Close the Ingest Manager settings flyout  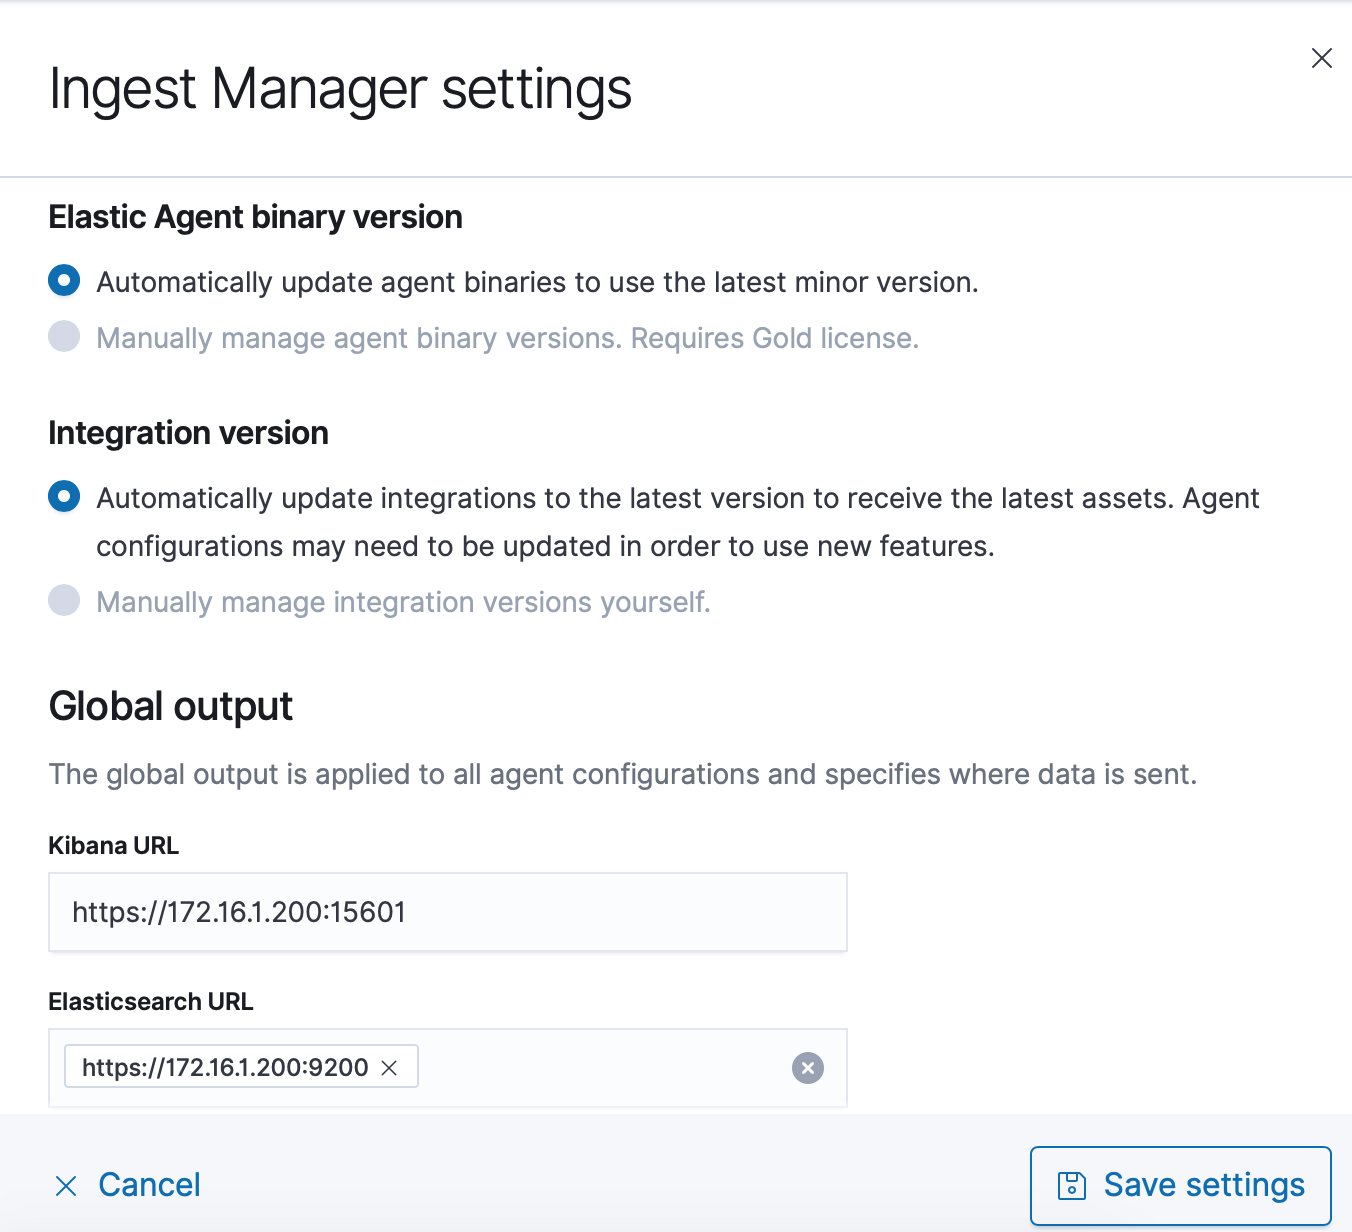[1322, 58]
